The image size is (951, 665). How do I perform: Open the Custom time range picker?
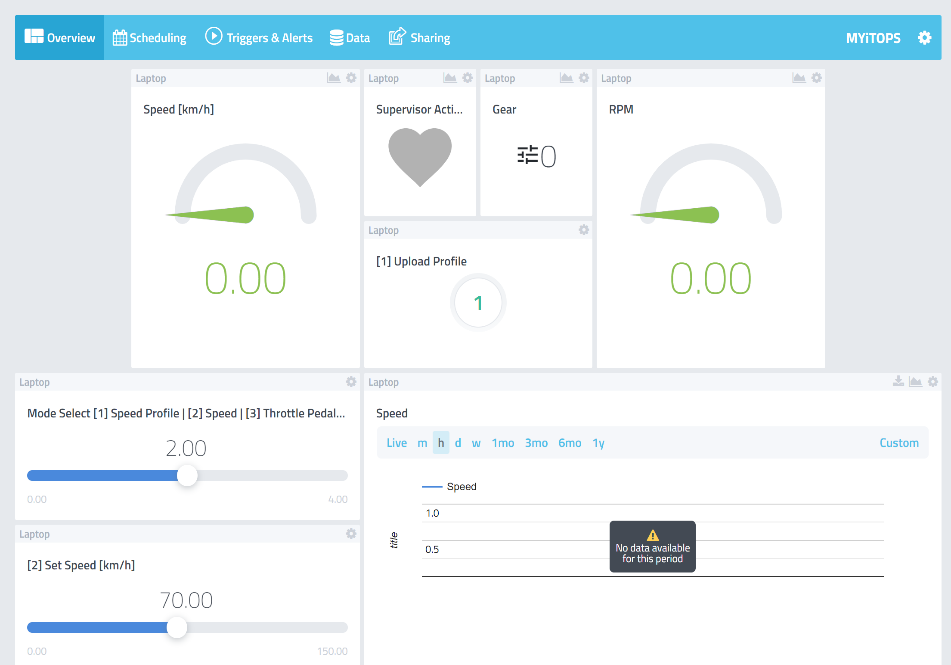[x=899, y=443]
